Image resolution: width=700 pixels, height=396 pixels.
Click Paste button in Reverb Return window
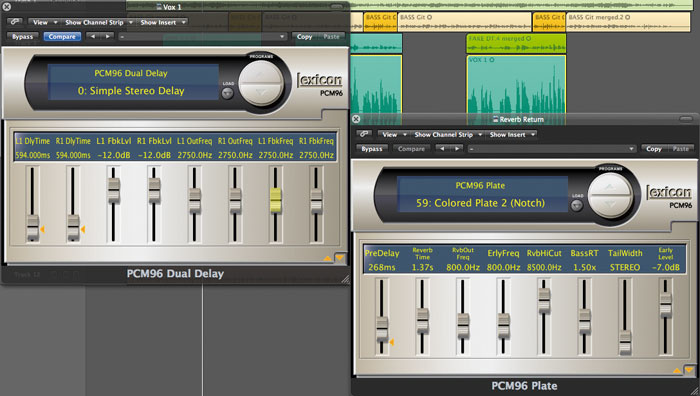(681, 149)
